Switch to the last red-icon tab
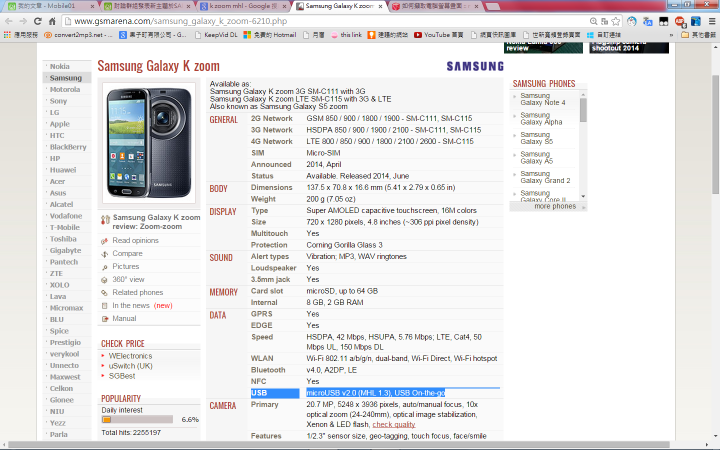720x450 pixels. click(x=432, y=6)
